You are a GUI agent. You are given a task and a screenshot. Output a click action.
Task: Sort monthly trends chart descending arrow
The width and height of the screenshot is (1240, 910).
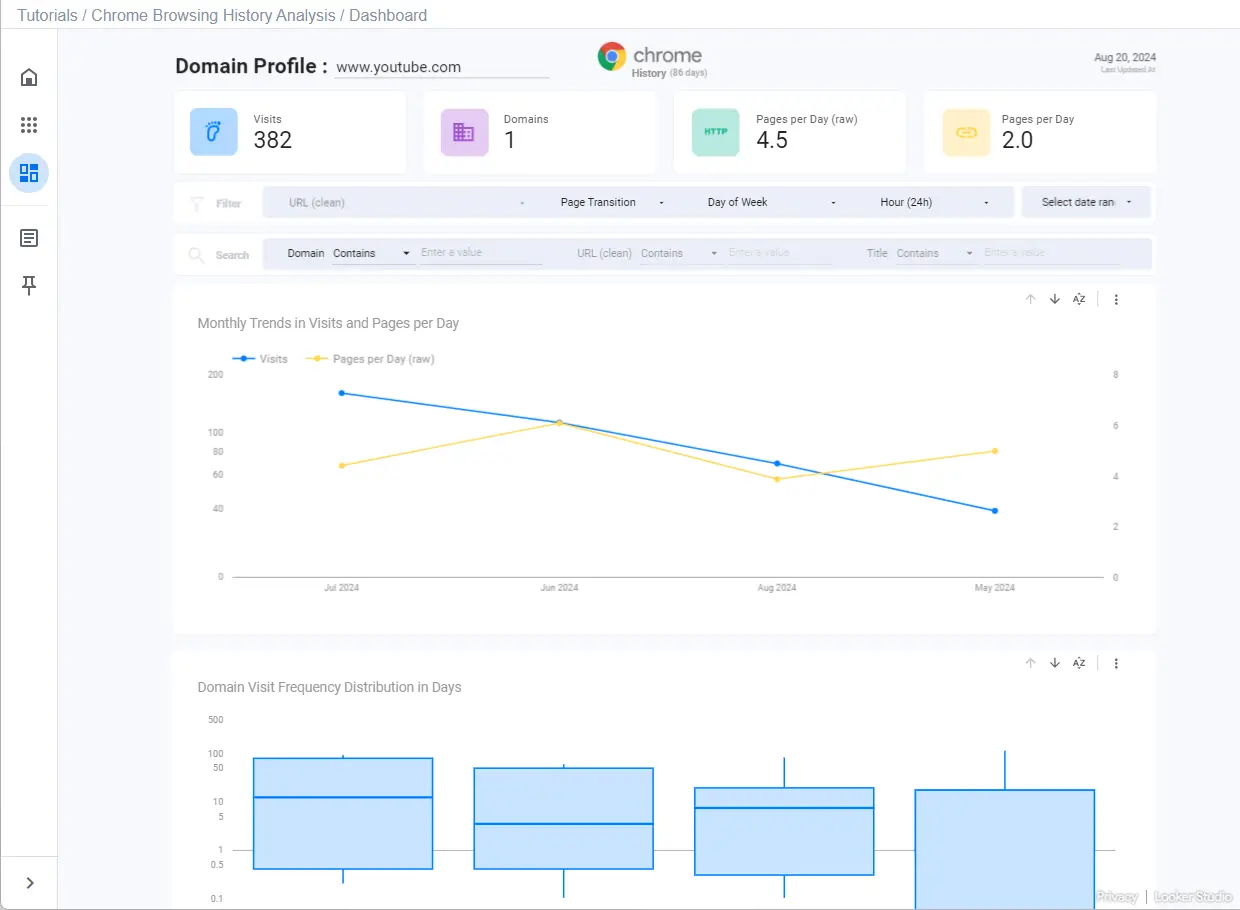(1054, 299)
